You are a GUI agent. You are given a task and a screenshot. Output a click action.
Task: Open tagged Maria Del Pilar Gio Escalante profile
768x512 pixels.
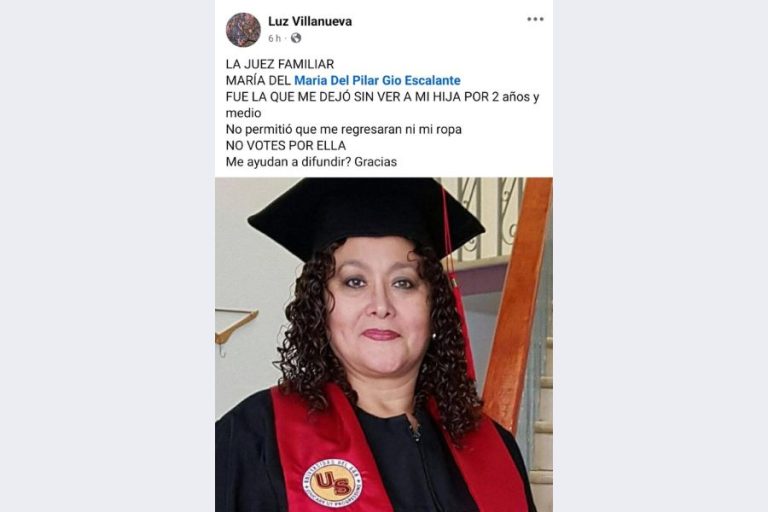pyautogui.click(x=377, y=80)
